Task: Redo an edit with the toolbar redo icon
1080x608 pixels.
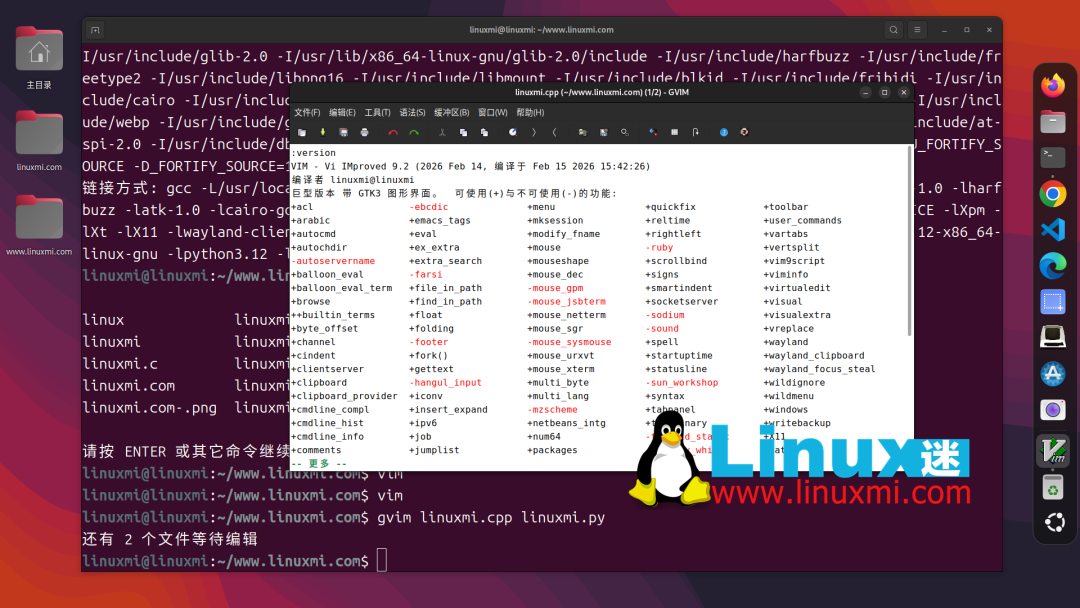Action: 414,131
